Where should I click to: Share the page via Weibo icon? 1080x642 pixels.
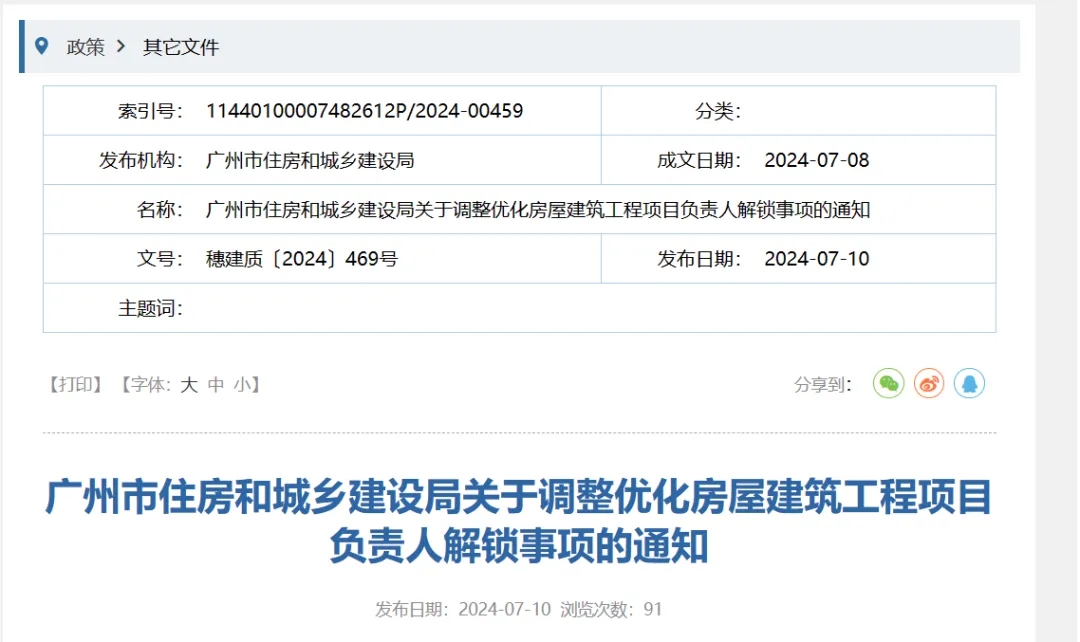(928, 384)
